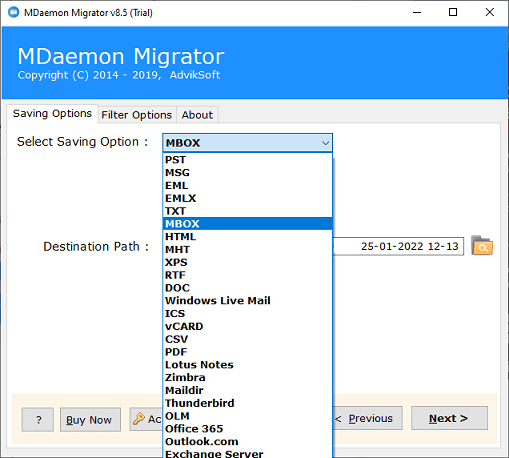Select EMLX format option
509x458 pixels.
click(x=247, y=198)
